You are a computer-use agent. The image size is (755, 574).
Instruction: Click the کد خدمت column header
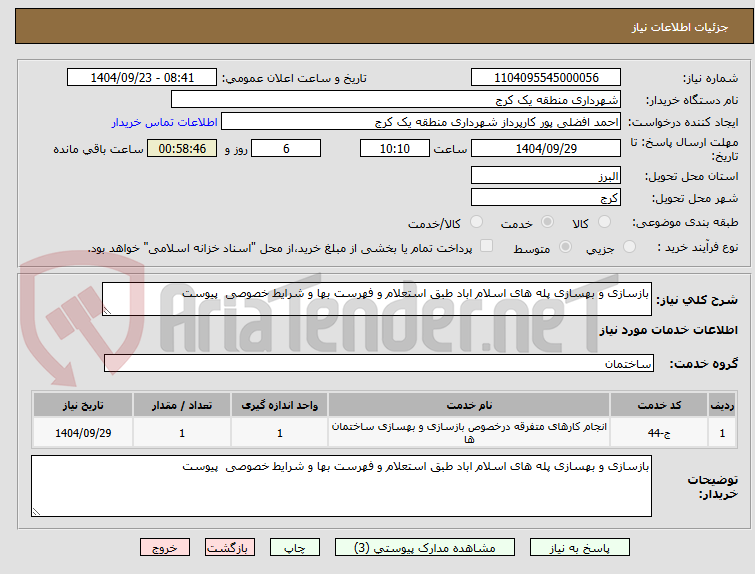click(659, 405)
